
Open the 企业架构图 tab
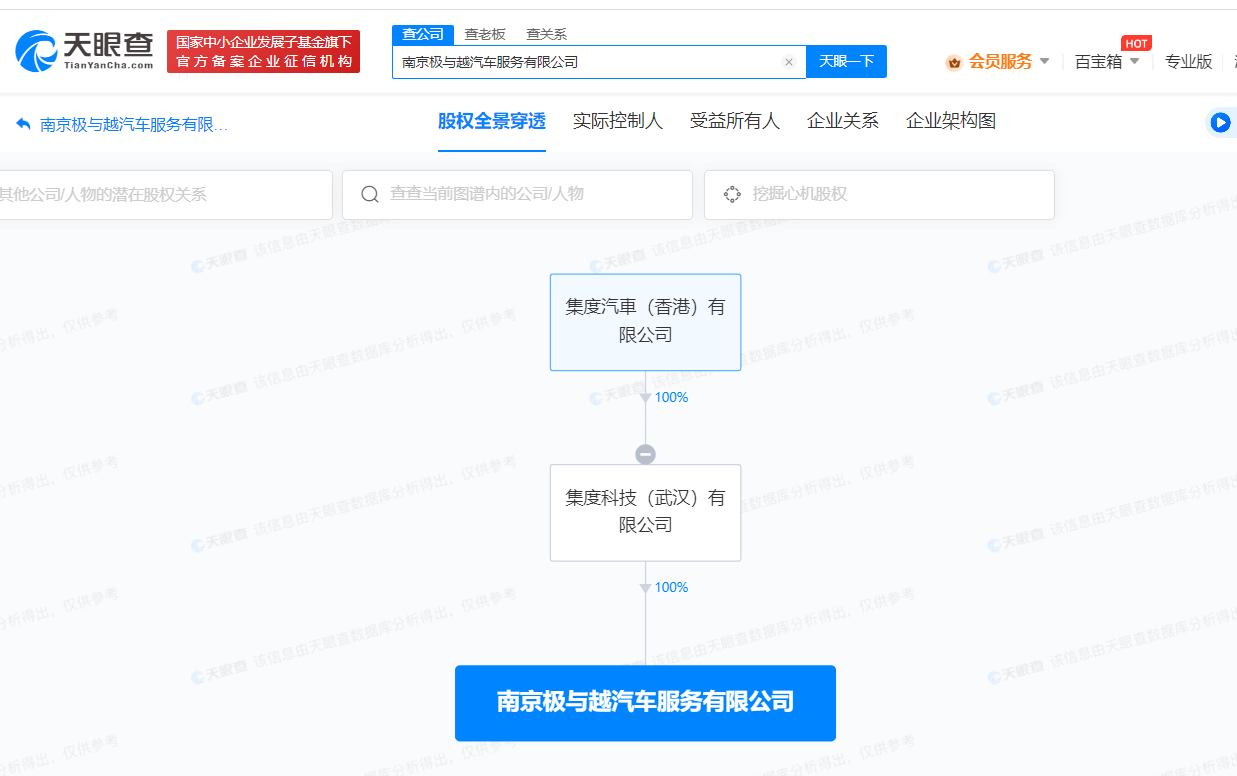pyautogui.click(x=950, y=121)
